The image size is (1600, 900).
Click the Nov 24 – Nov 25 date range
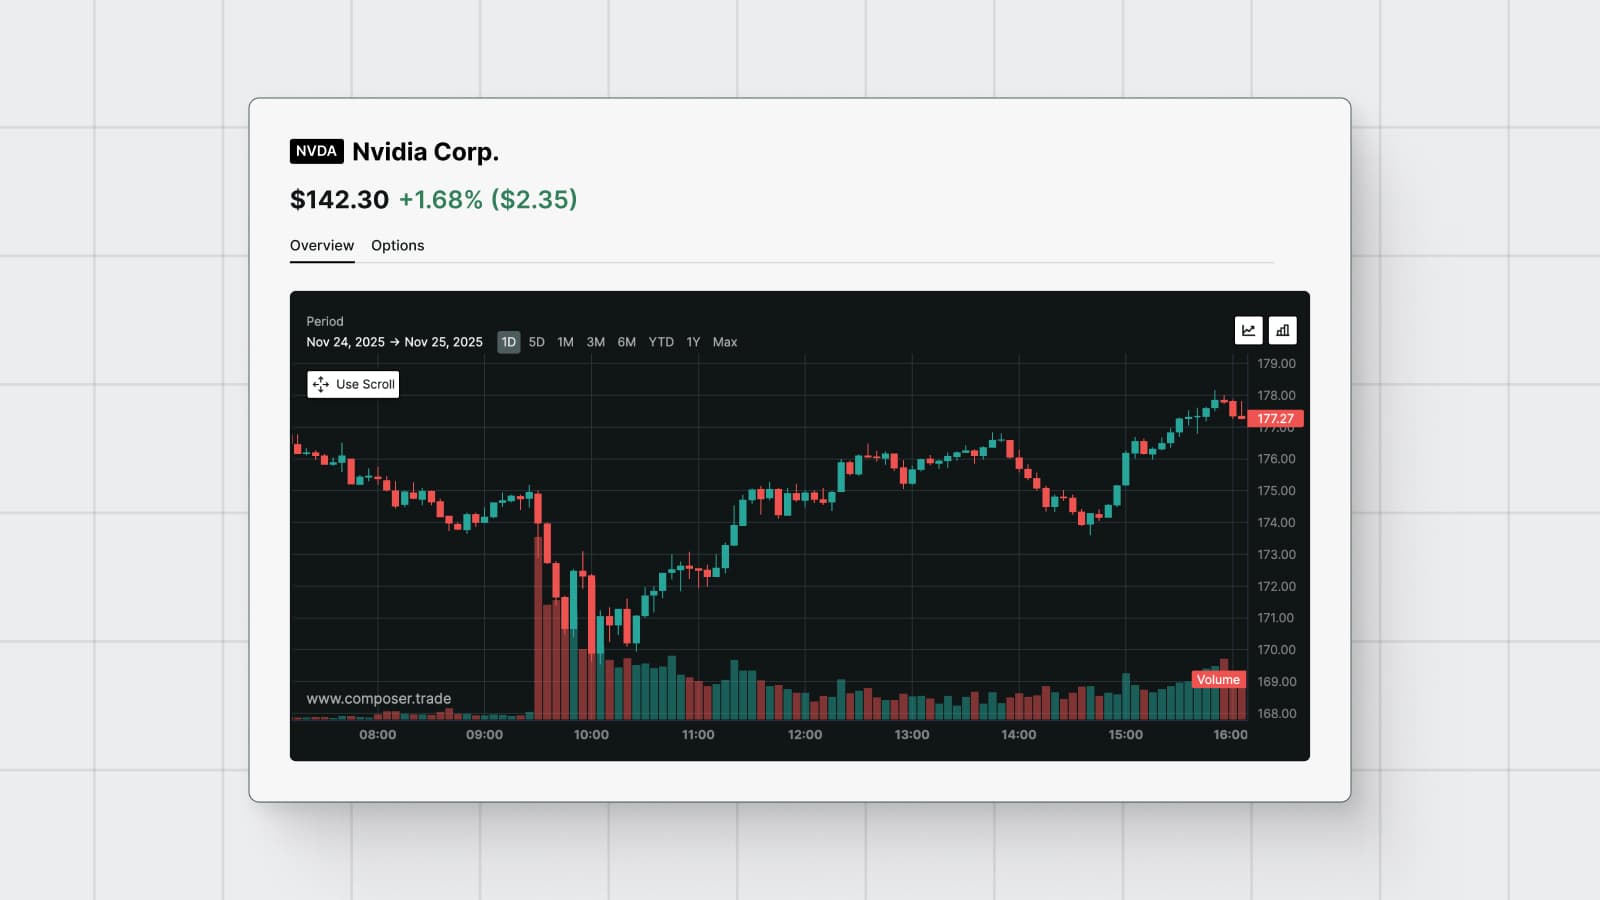click(394, 342)
